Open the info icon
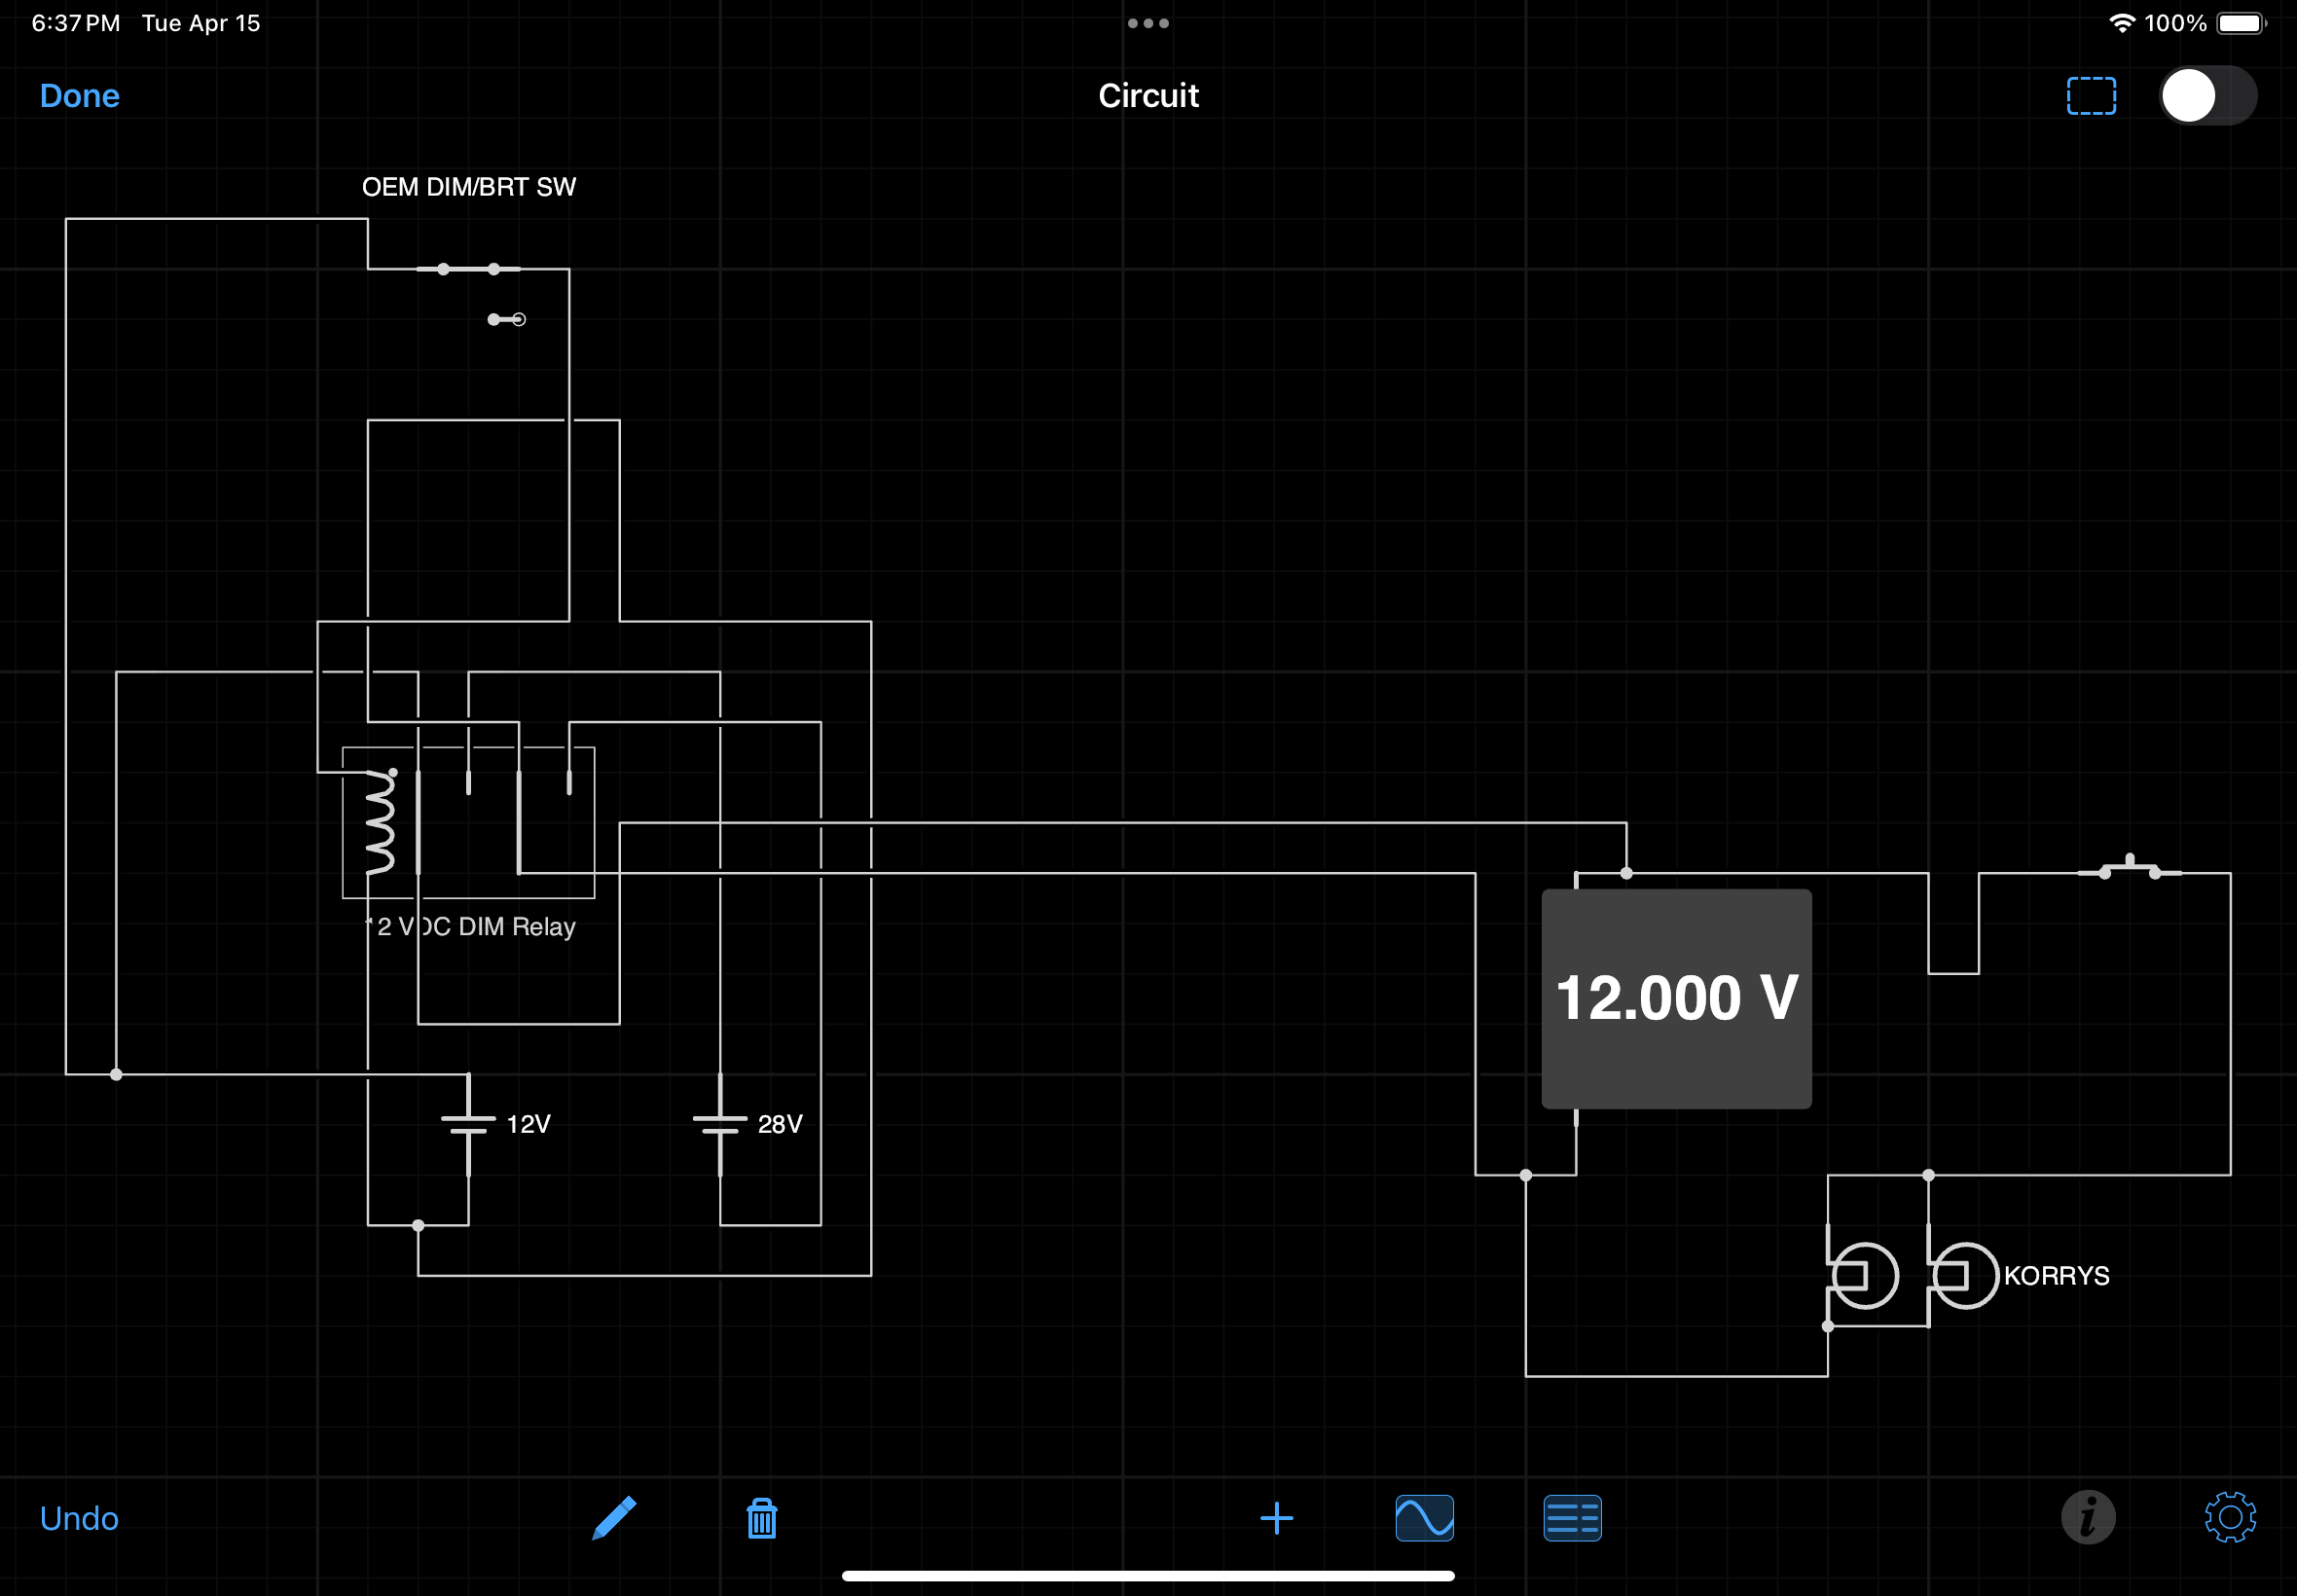2297x1596 pixels. pyautogui.click(x=2088, y=1518)
